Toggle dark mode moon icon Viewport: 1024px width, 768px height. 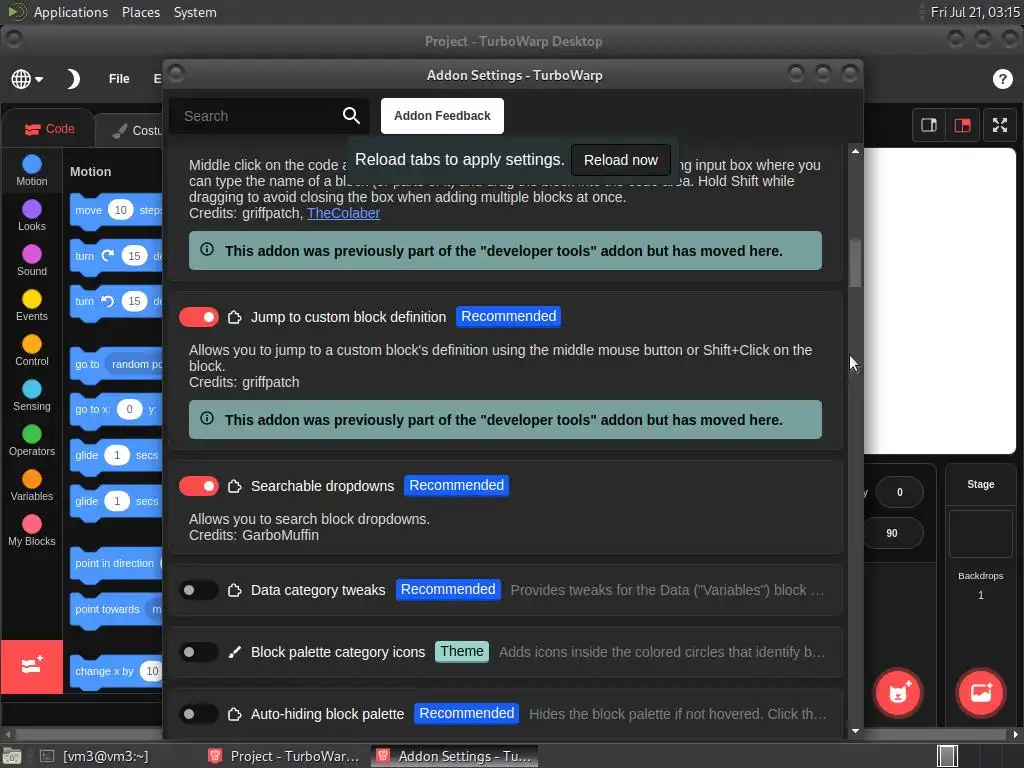click(x=72, y=79)
